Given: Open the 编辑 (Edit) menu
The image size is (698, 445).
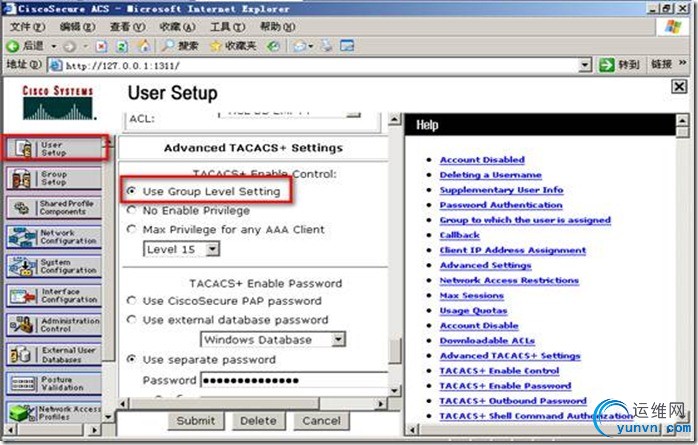Looking at the screenshot, I should (77, 27).
